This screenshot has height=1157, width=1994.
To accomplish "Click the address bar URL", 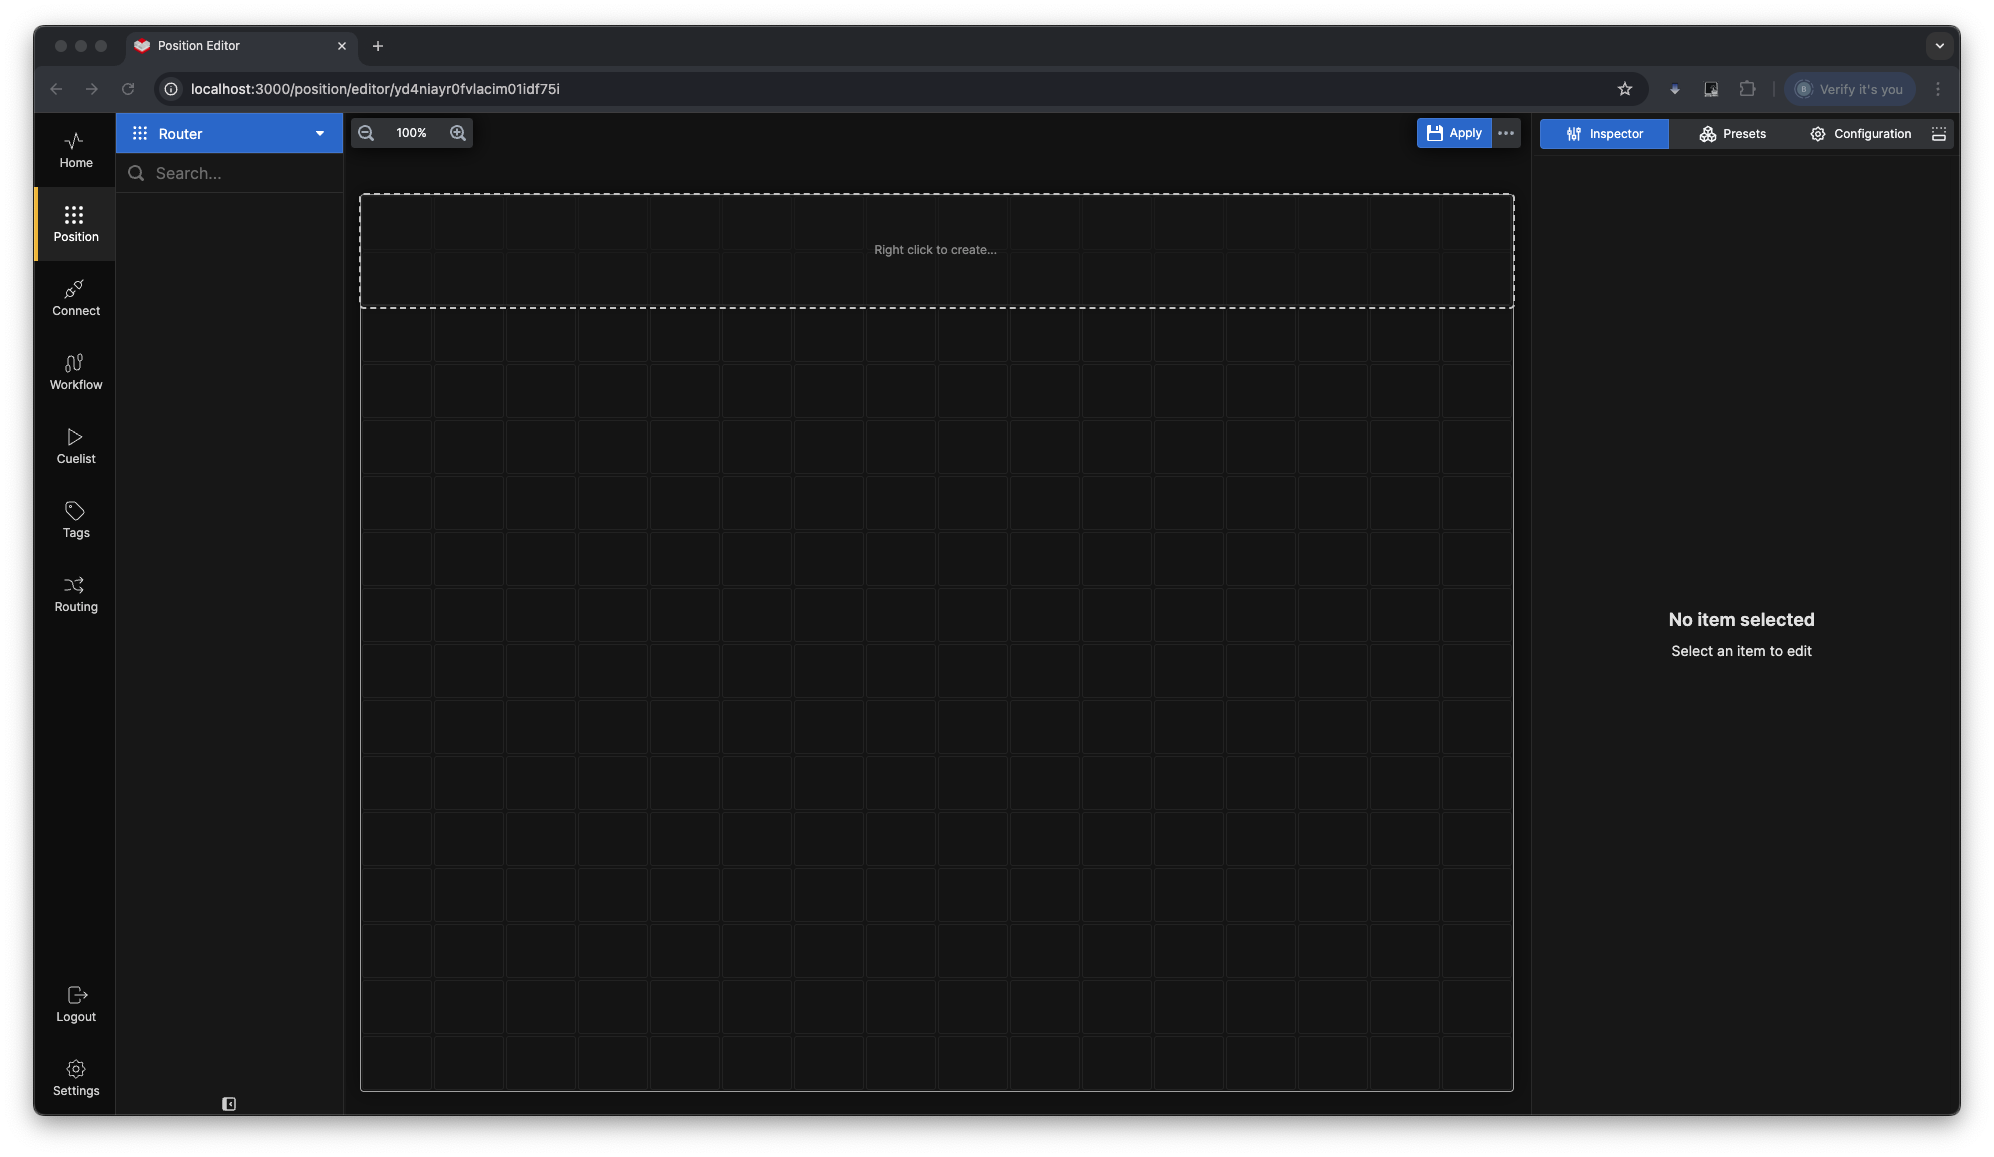I will pyautogui.click(x=375, y=89).
